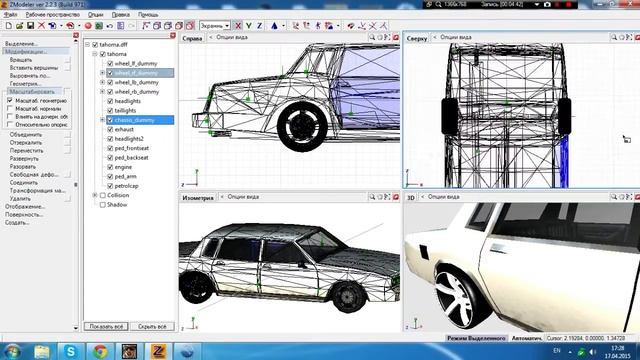Open the Выделение command group

(21, 44)
